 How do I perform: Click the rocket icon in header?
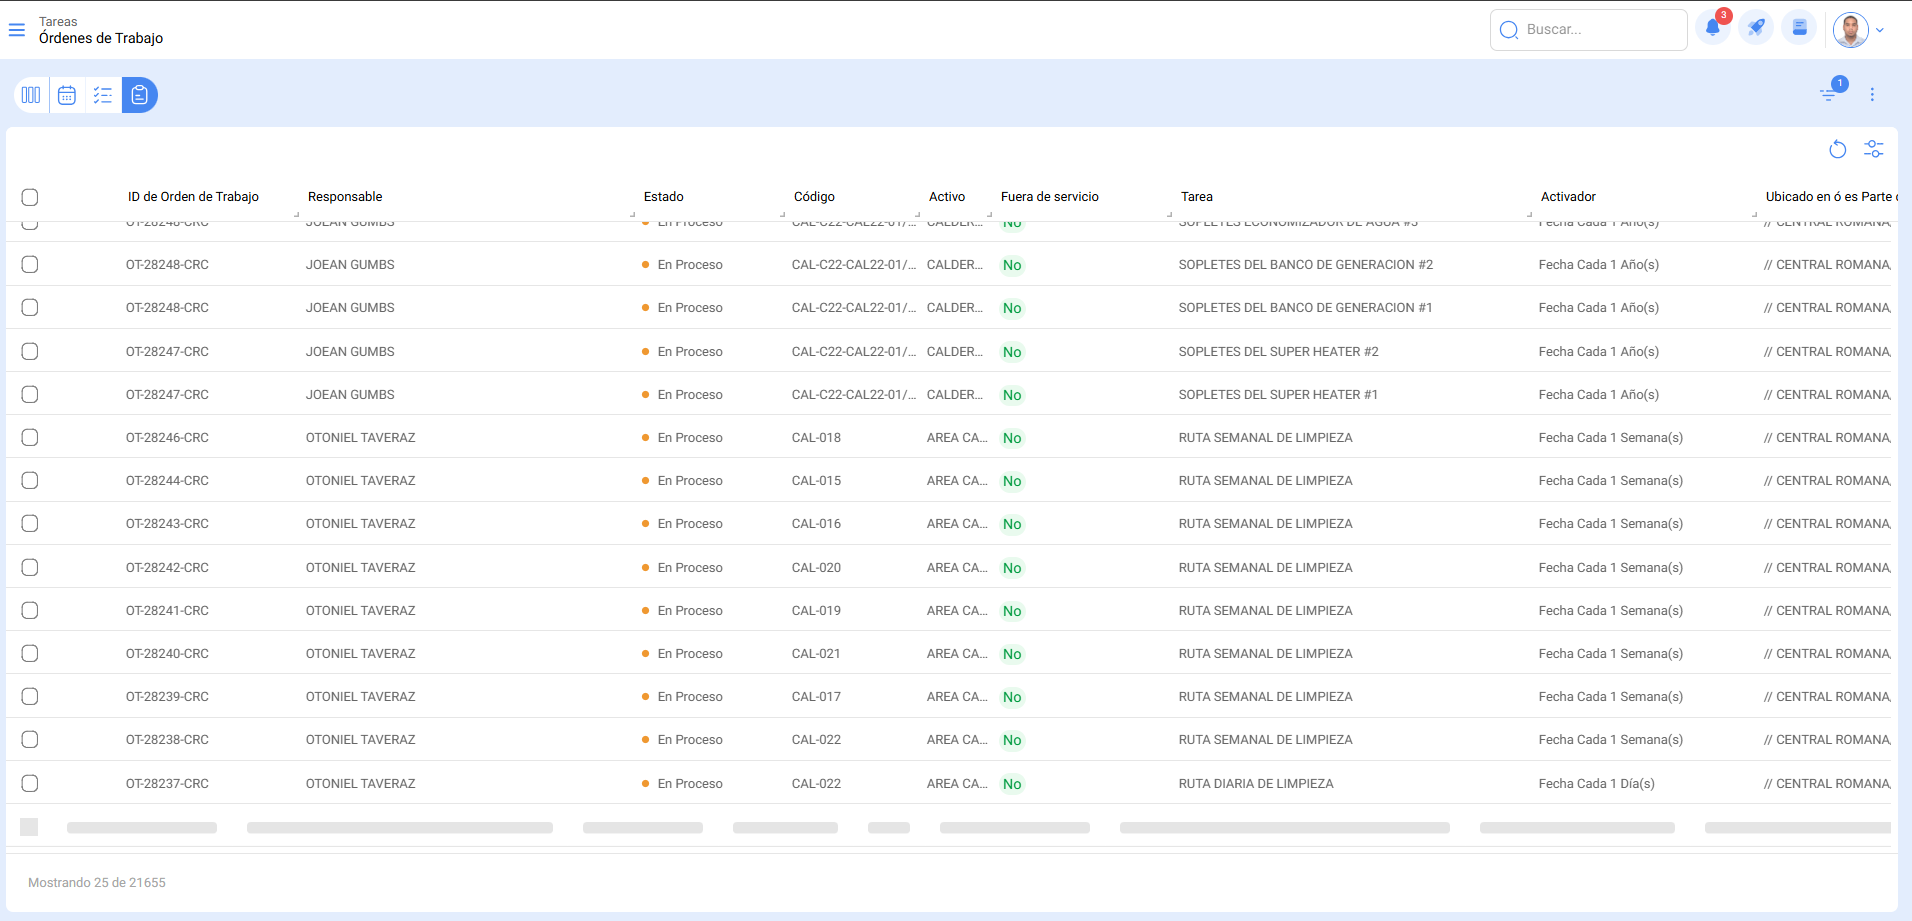click(x=1756, y=28)
